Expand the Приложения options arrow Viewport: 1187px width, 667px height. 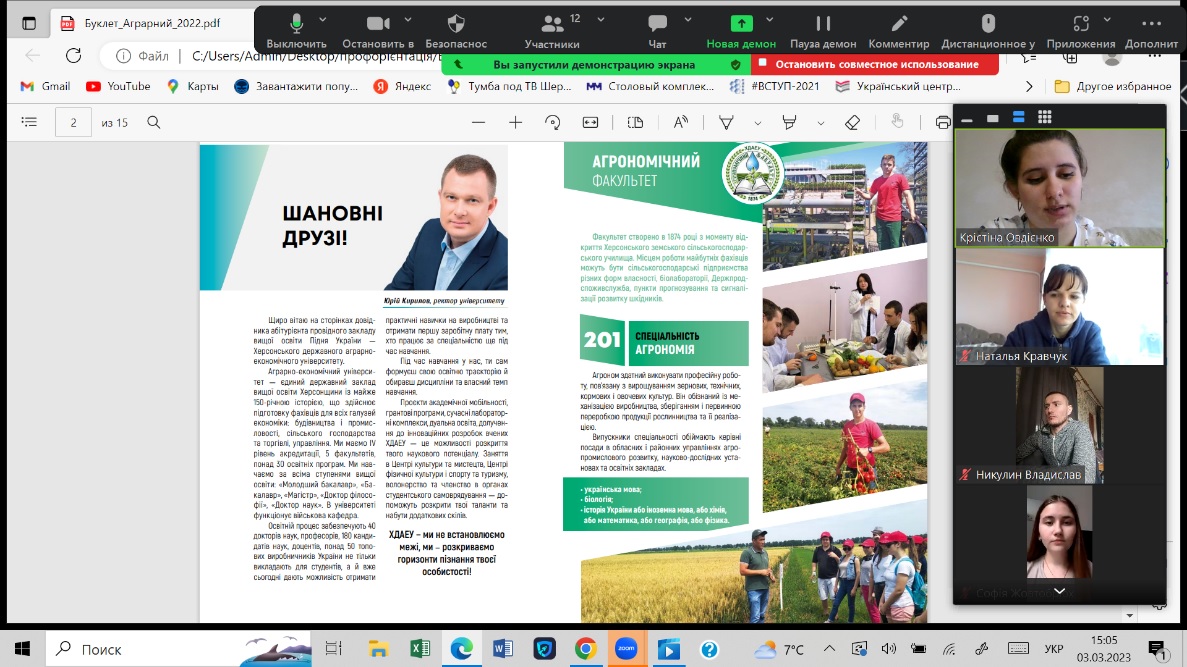pyautogui.click(x=1107, y=20)
